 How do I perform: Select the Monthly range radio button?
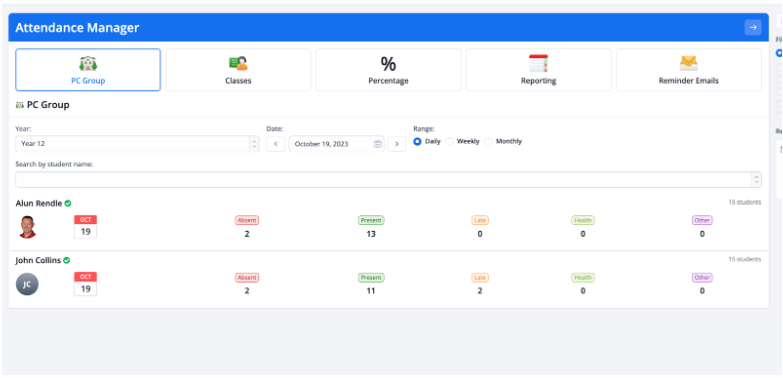(x=488, y=141)
